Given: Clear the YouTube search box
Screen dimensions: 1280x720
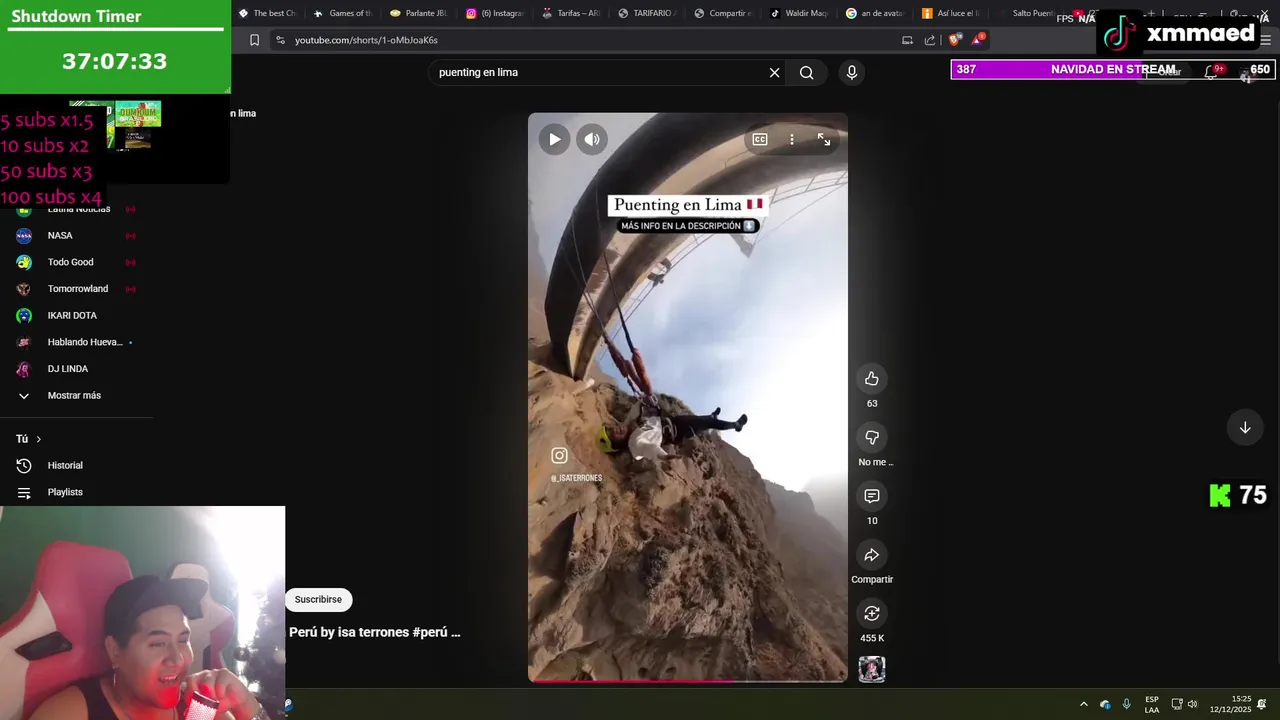Looking at the screenshot, I should pos(774,72).
